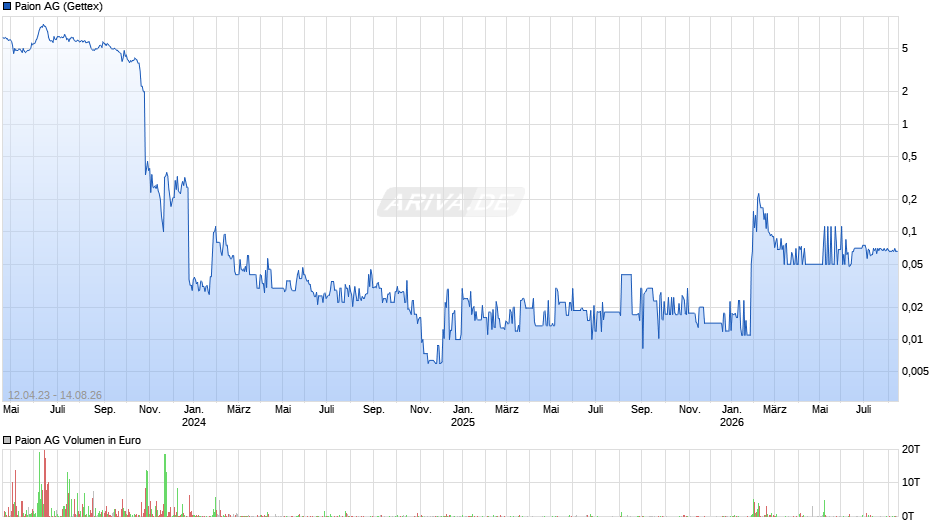Click price axis value '0,05'
The image size is (940, 526).
tap(912, 264)
